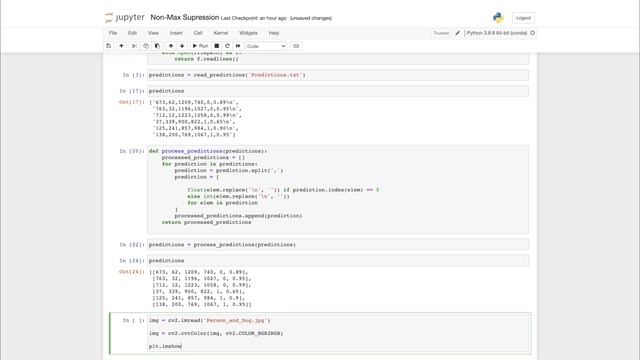Screen dimensions: 640x360
Task: Click output row '[673, 62, 1209, 740, 0, 0.89]'
Action: click(198, 272)
